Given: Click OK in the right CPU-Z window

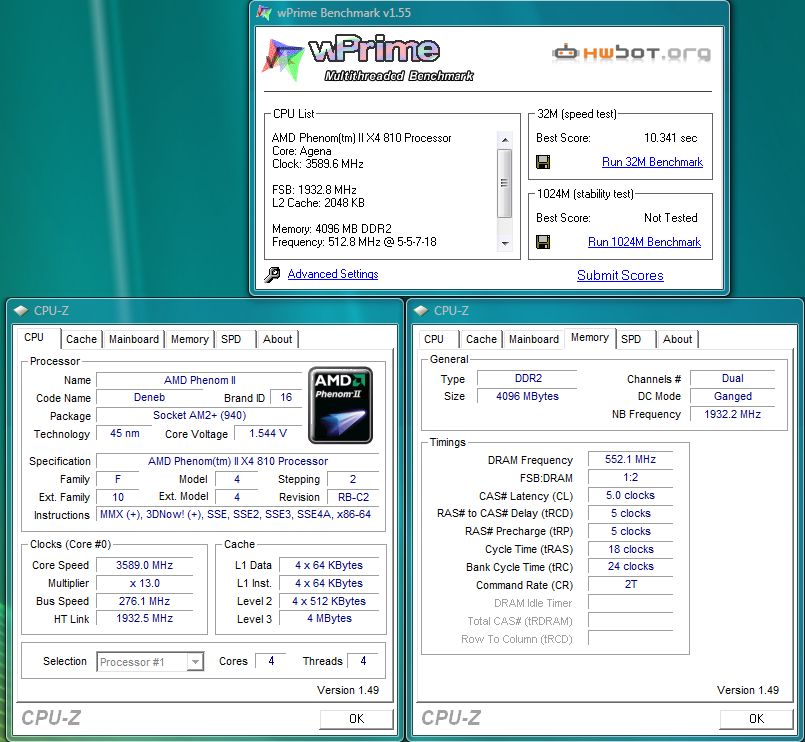Looking at the screenshot, I should click(756, 718).
